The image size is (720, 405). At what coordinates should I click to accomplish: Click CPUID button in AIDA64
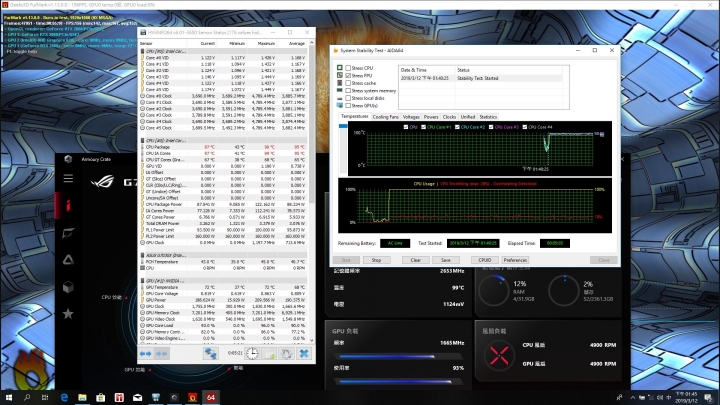point(485,260)
